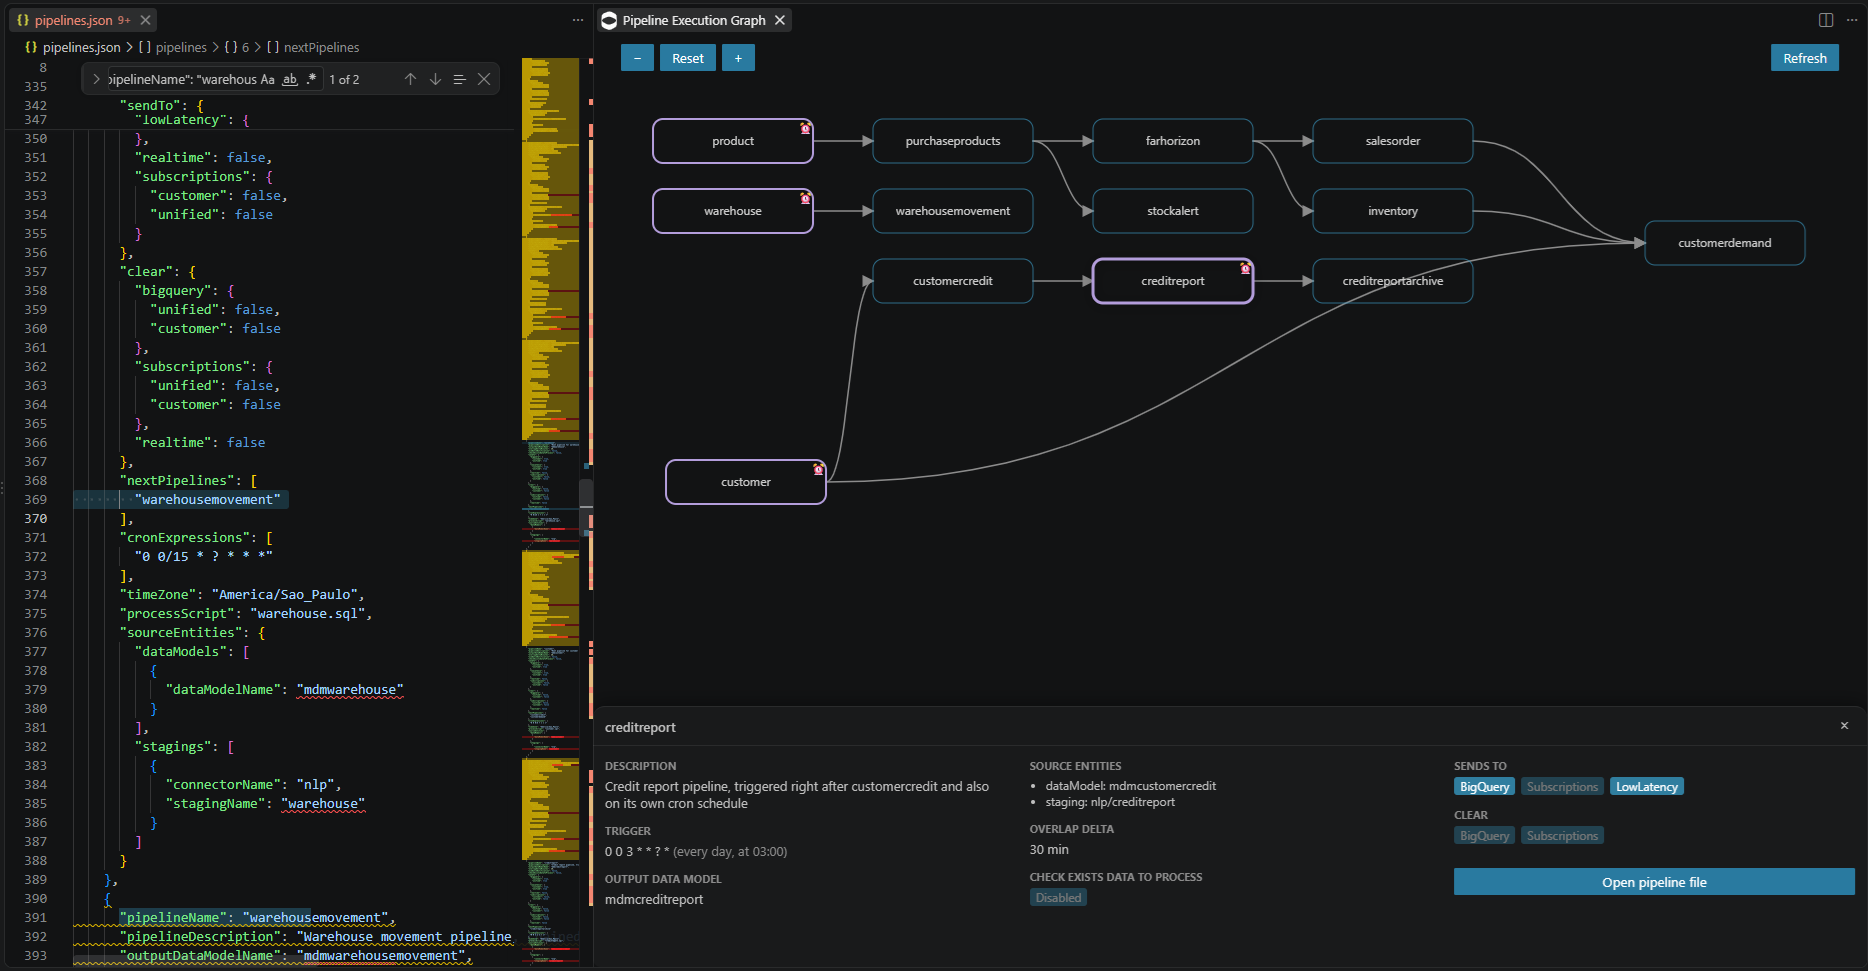Open the nextPipelines breadcrumb

313,47
